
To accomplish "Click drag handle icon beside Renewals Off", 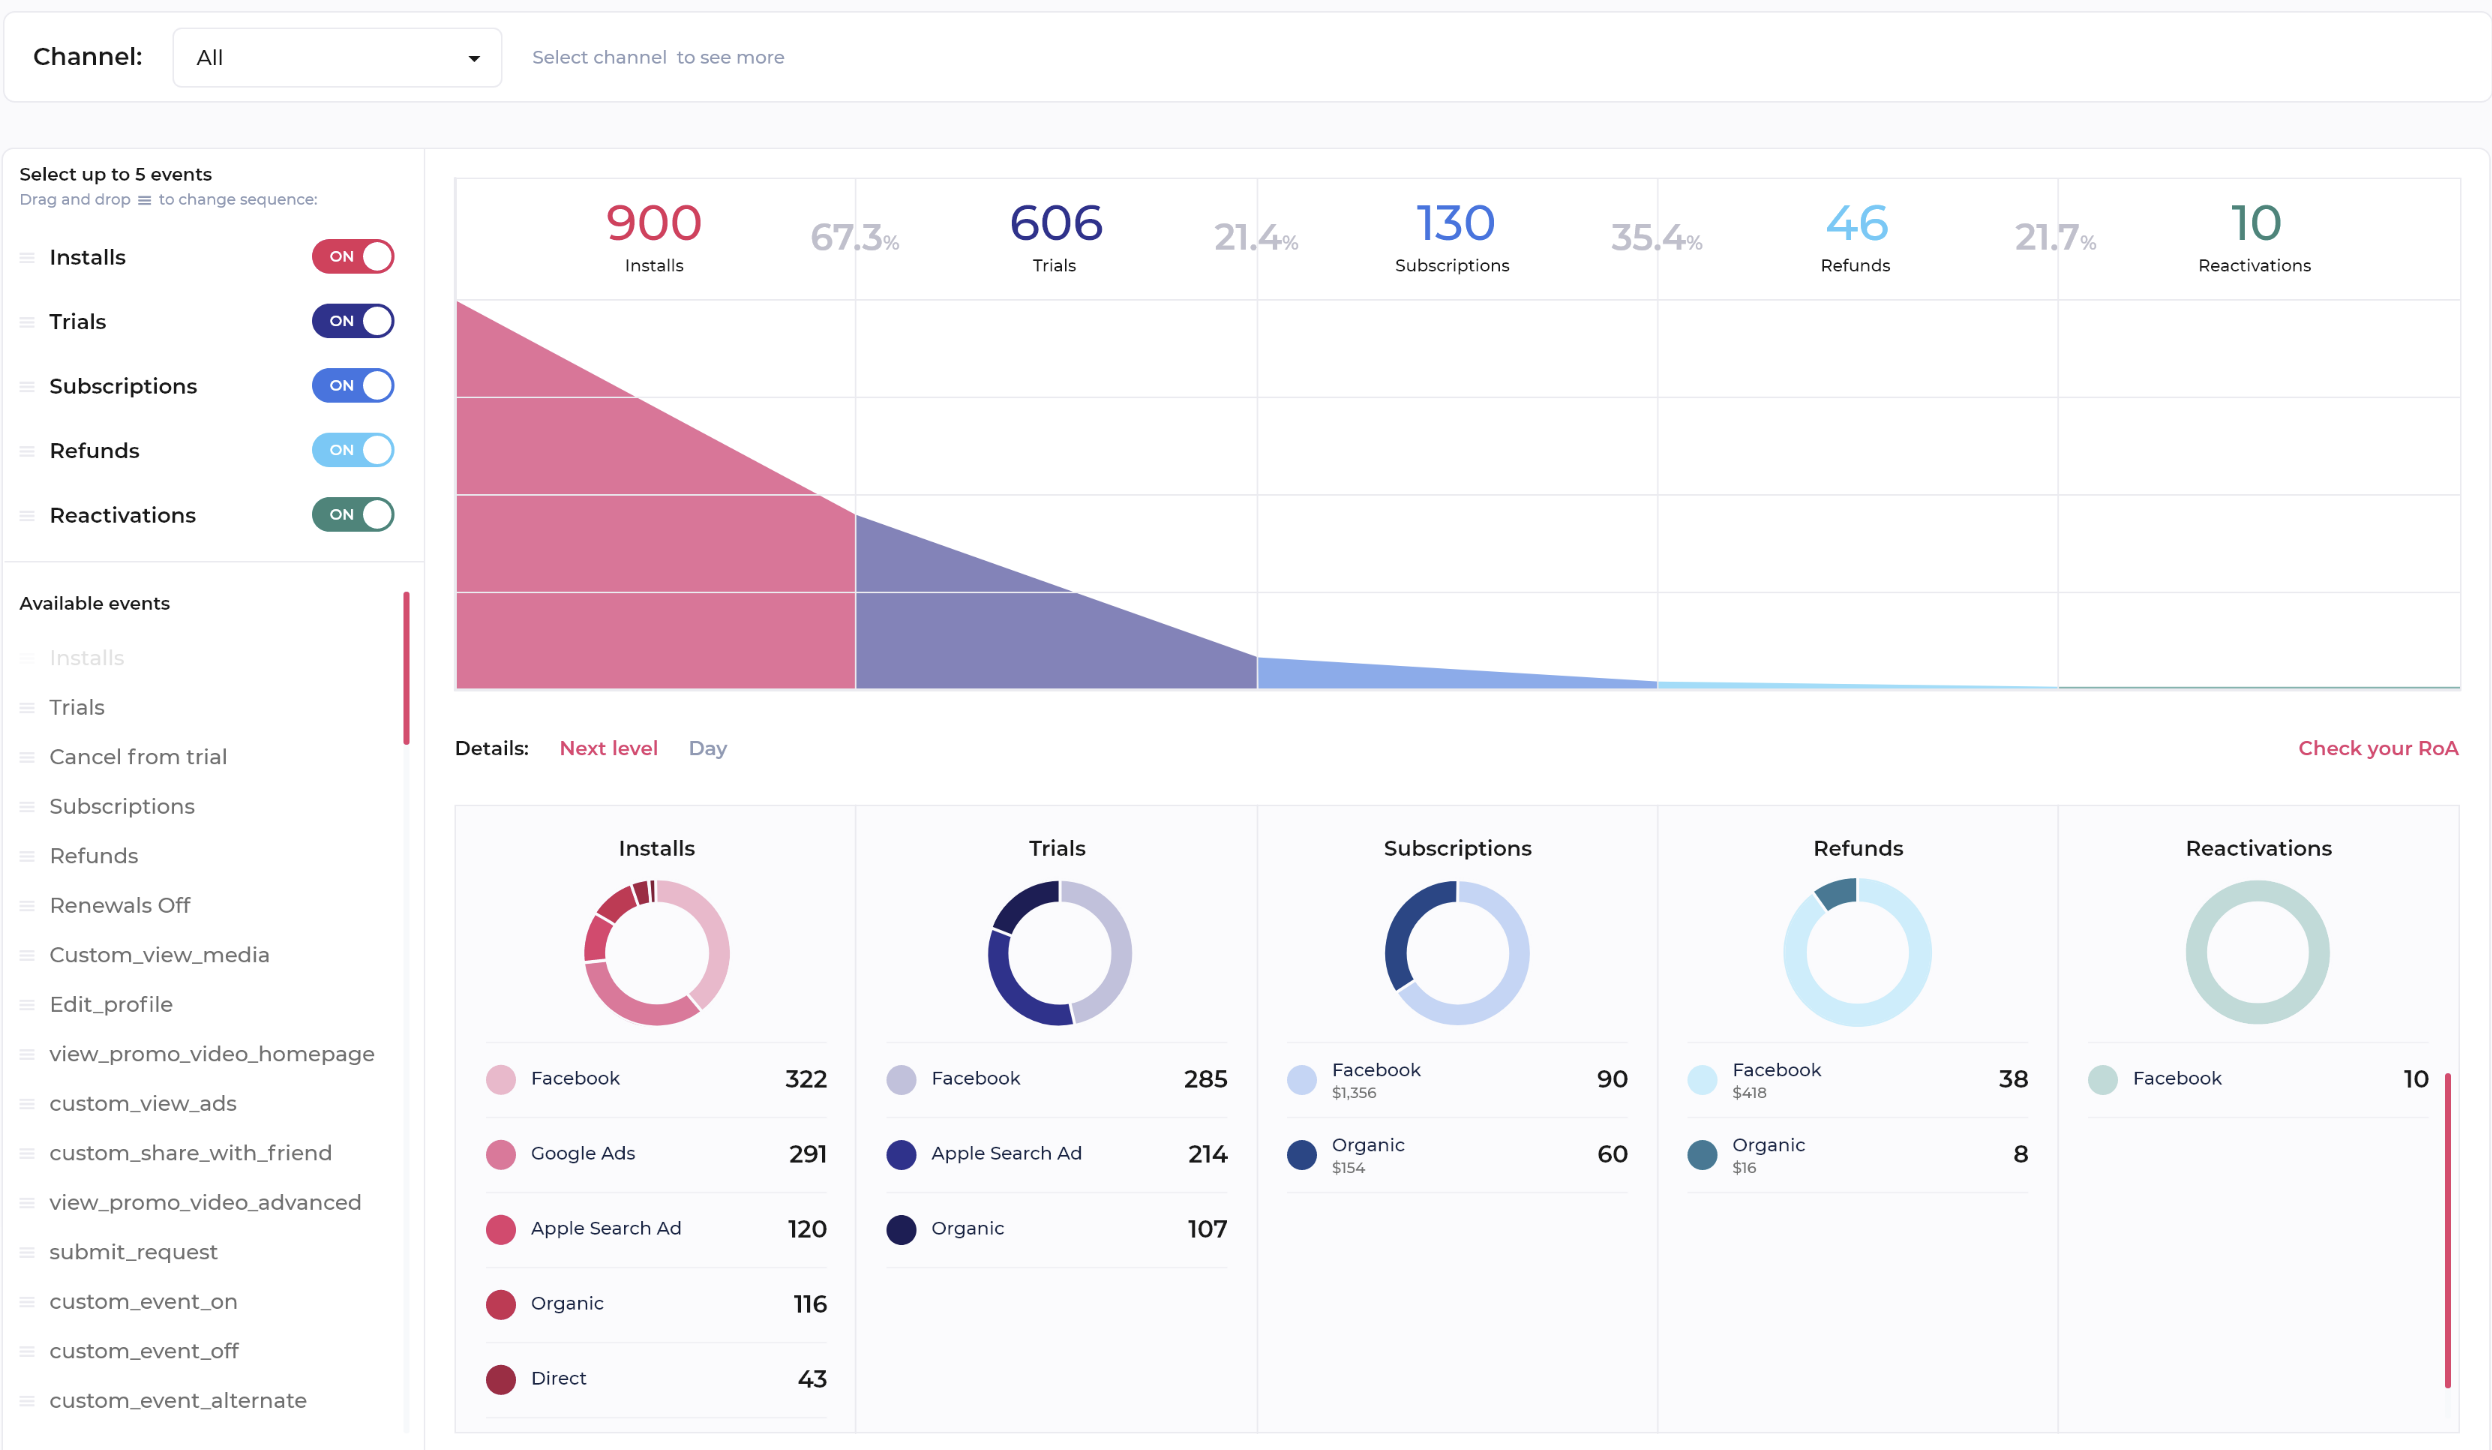I will click(x=27, y=906).
